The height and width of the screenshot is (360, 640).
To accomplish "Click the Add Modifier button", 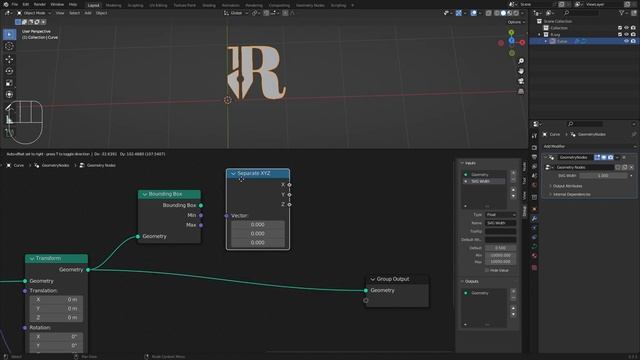I will click(590, 146).
